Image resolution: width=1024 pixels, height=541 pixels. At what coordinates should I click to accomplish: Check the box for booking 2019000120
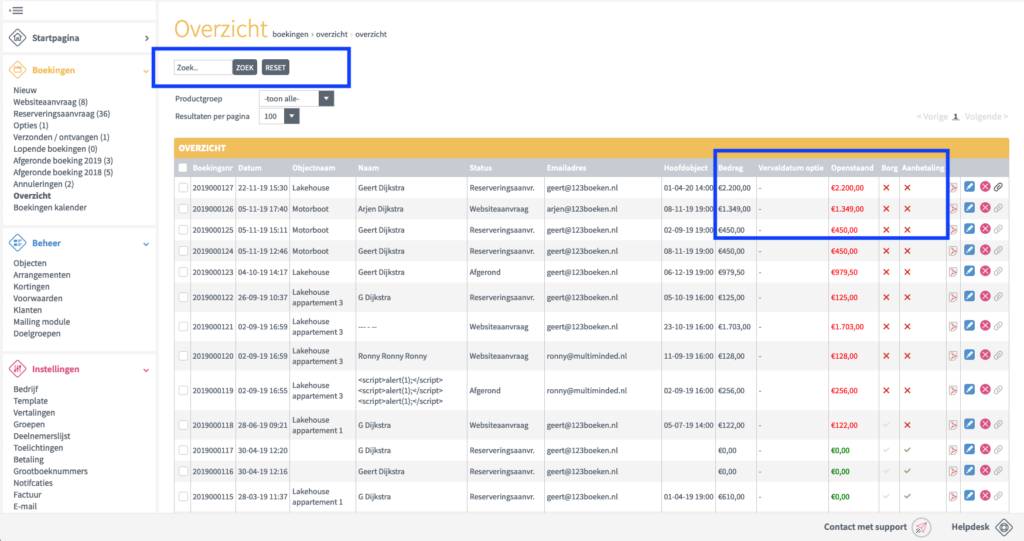tap(183, 355)
